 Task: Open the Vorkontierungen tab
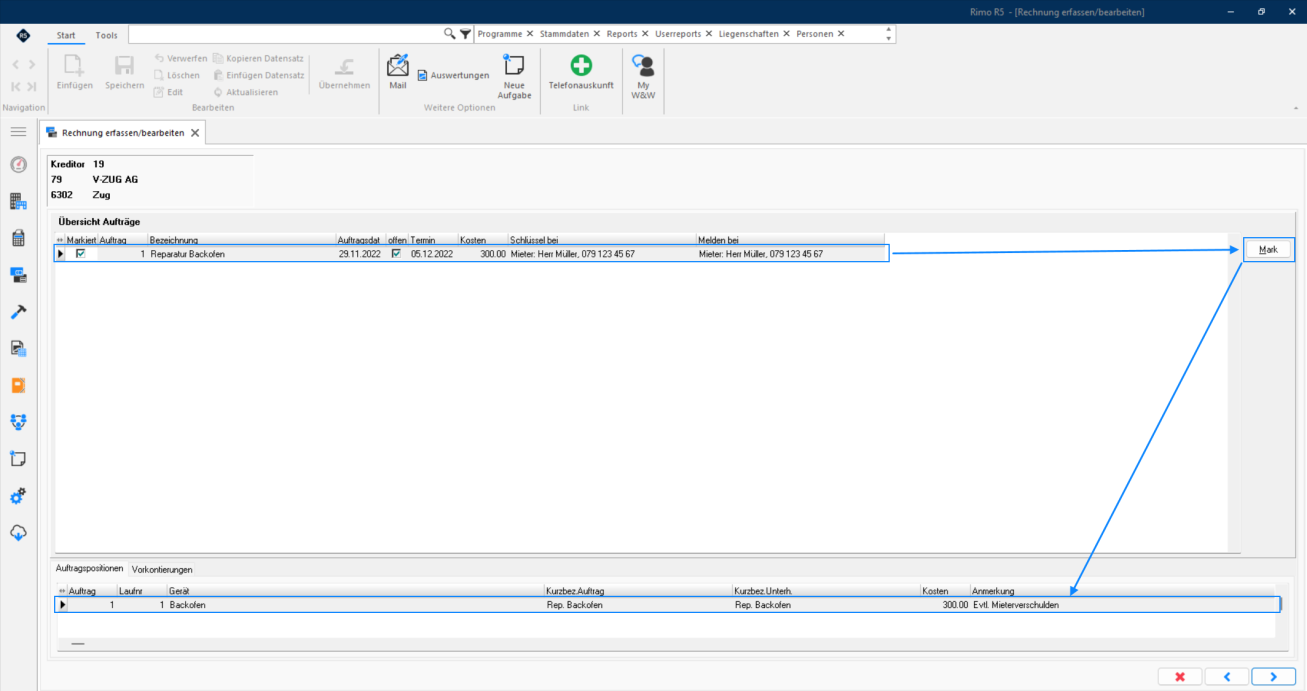click(162, 569)
